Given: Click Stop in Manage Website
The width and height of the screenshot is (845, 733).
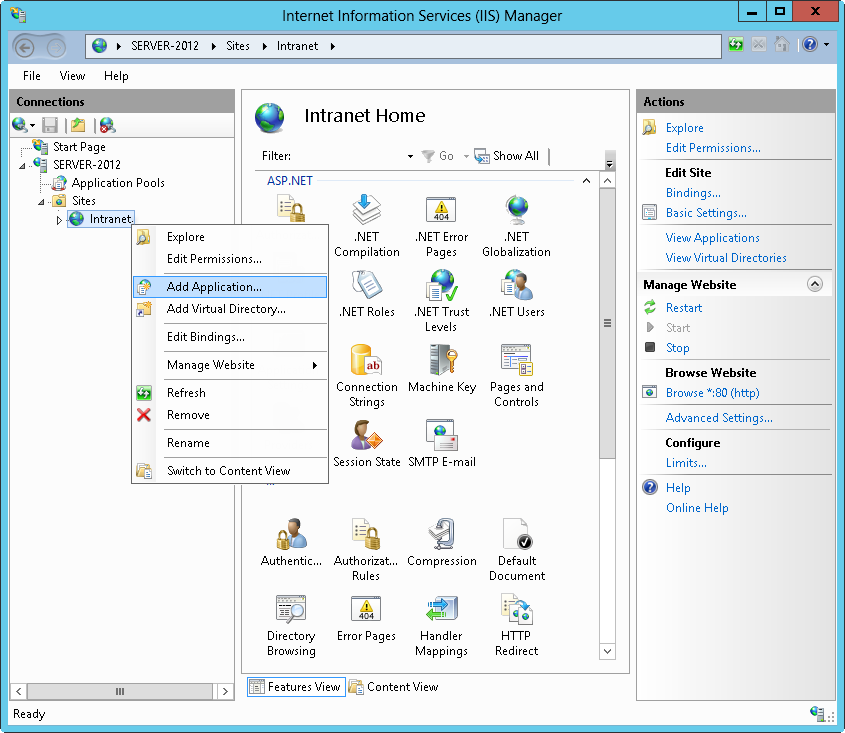Looking at the screenshot, I should 677,348.
